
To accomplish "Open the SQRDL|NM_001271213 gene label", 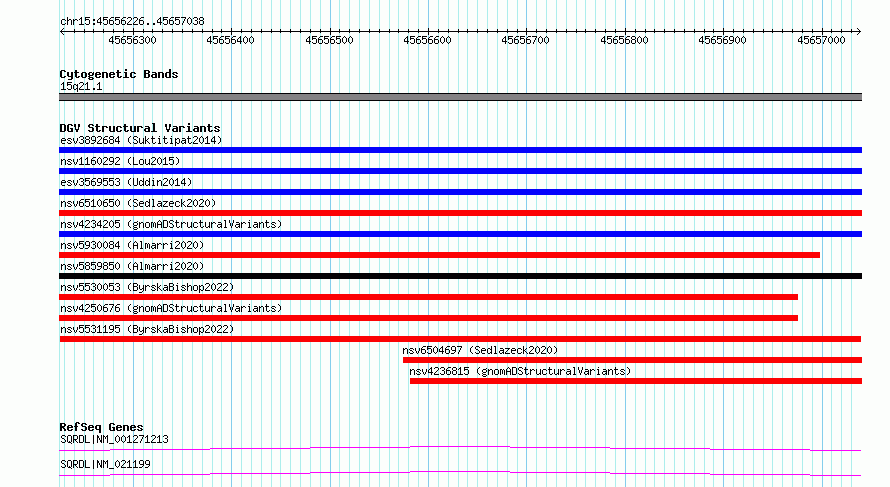I will click(114, 439).
